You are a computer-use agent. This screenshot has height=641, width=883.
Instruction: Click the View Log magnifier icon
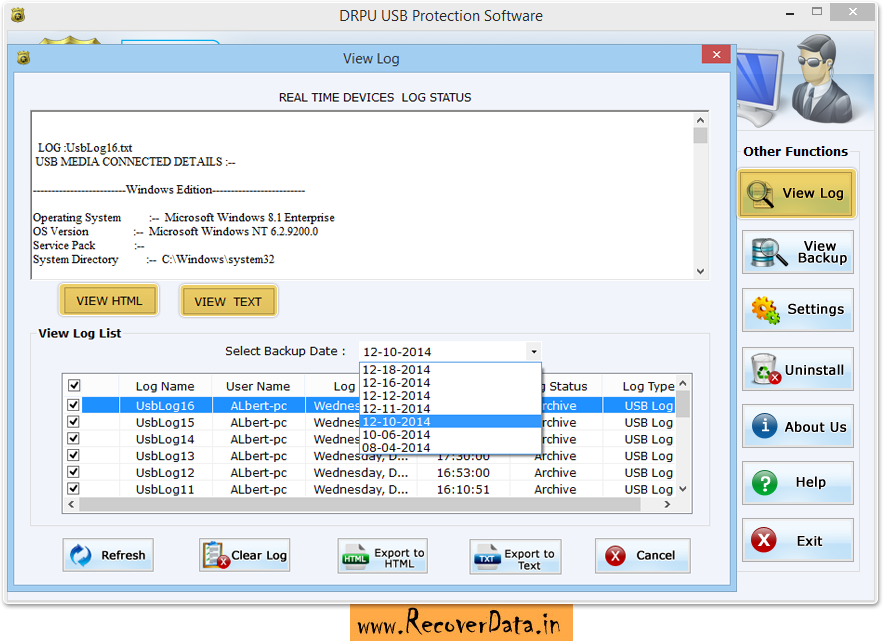point(760,194)
